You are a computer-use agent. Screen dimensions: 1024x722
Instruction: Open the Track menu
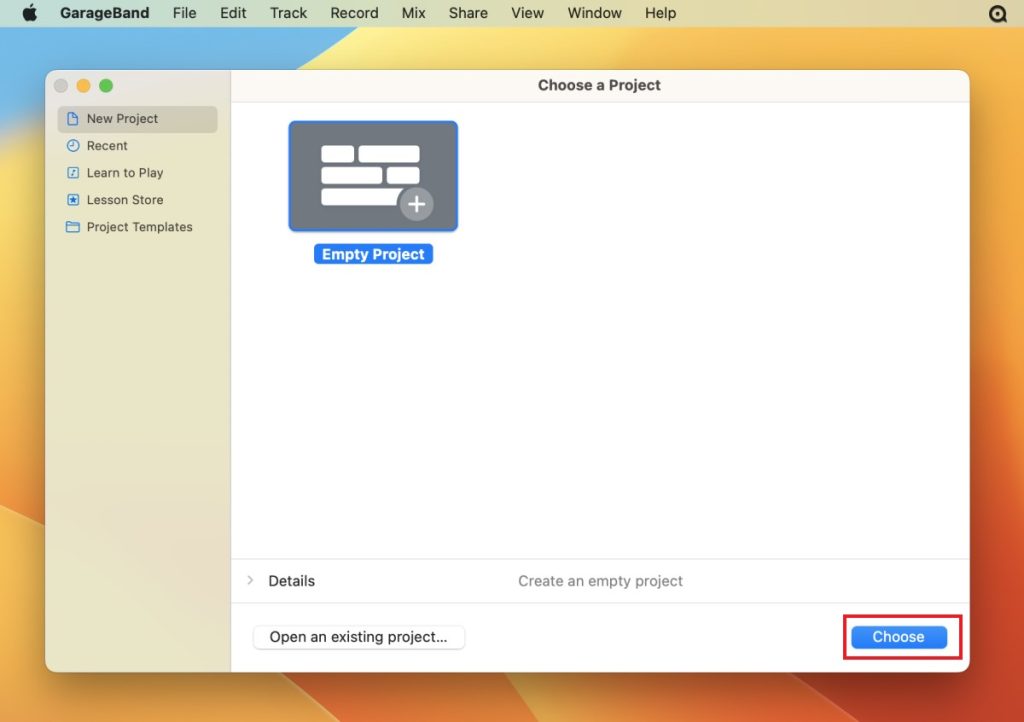coord(288,13)
